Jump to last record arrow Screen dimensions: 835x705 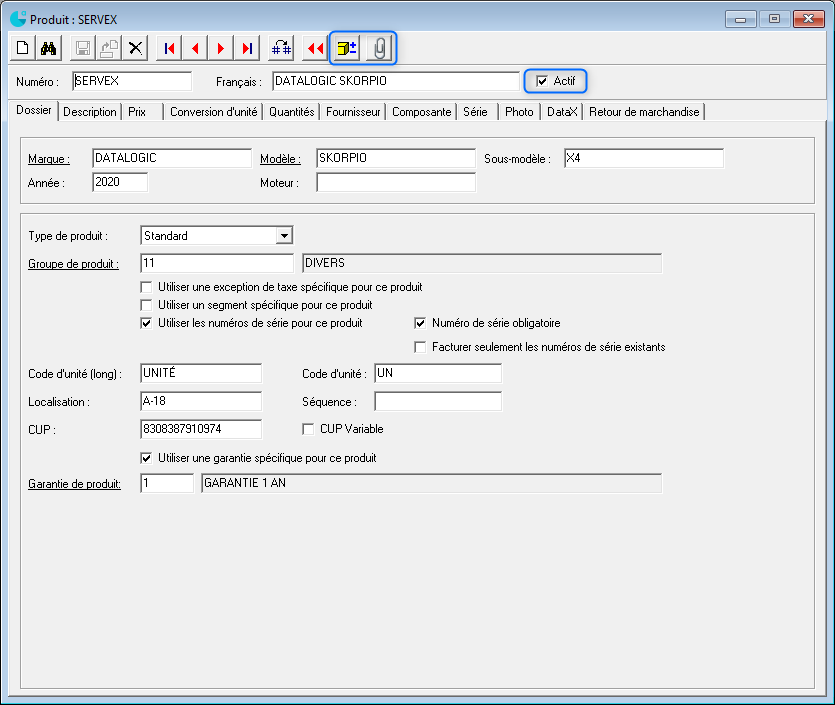pos(247,48)
